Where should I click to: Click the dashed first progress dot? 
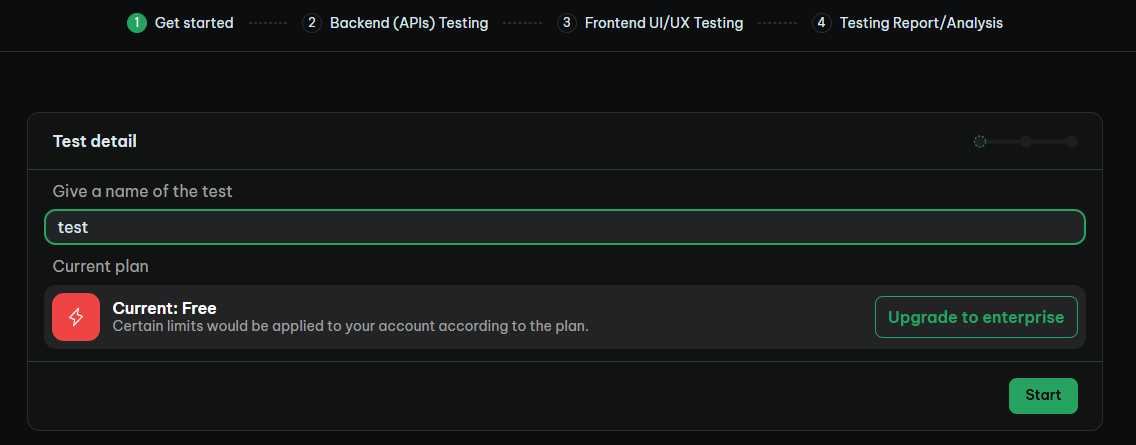pyautogui.click(x=980, y=141)
